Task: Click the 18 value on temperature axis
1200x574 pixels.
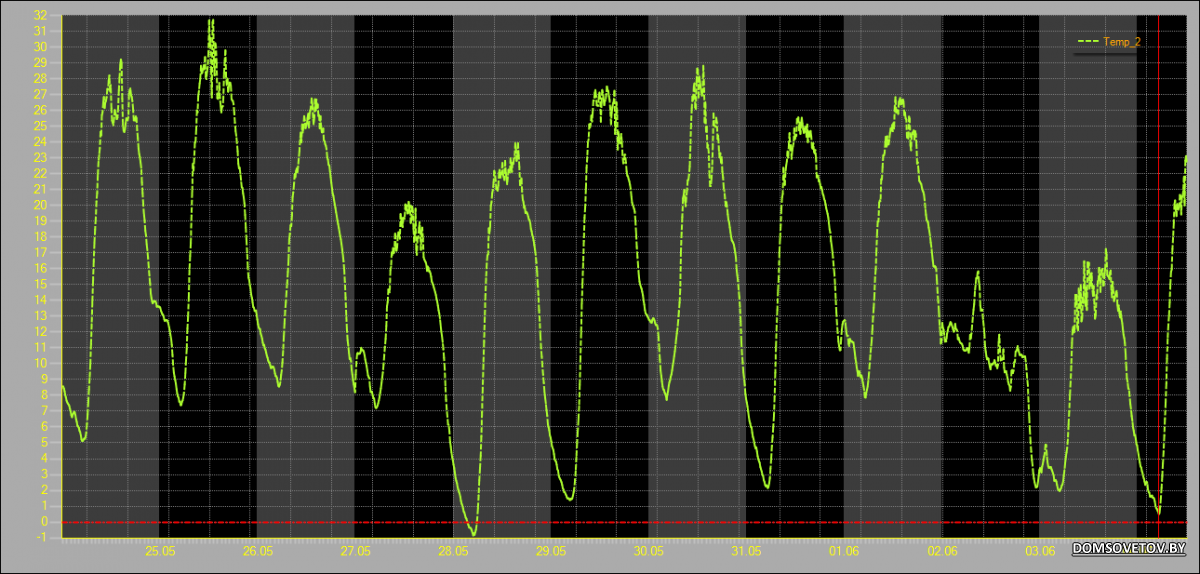Action: click(40, 237)
